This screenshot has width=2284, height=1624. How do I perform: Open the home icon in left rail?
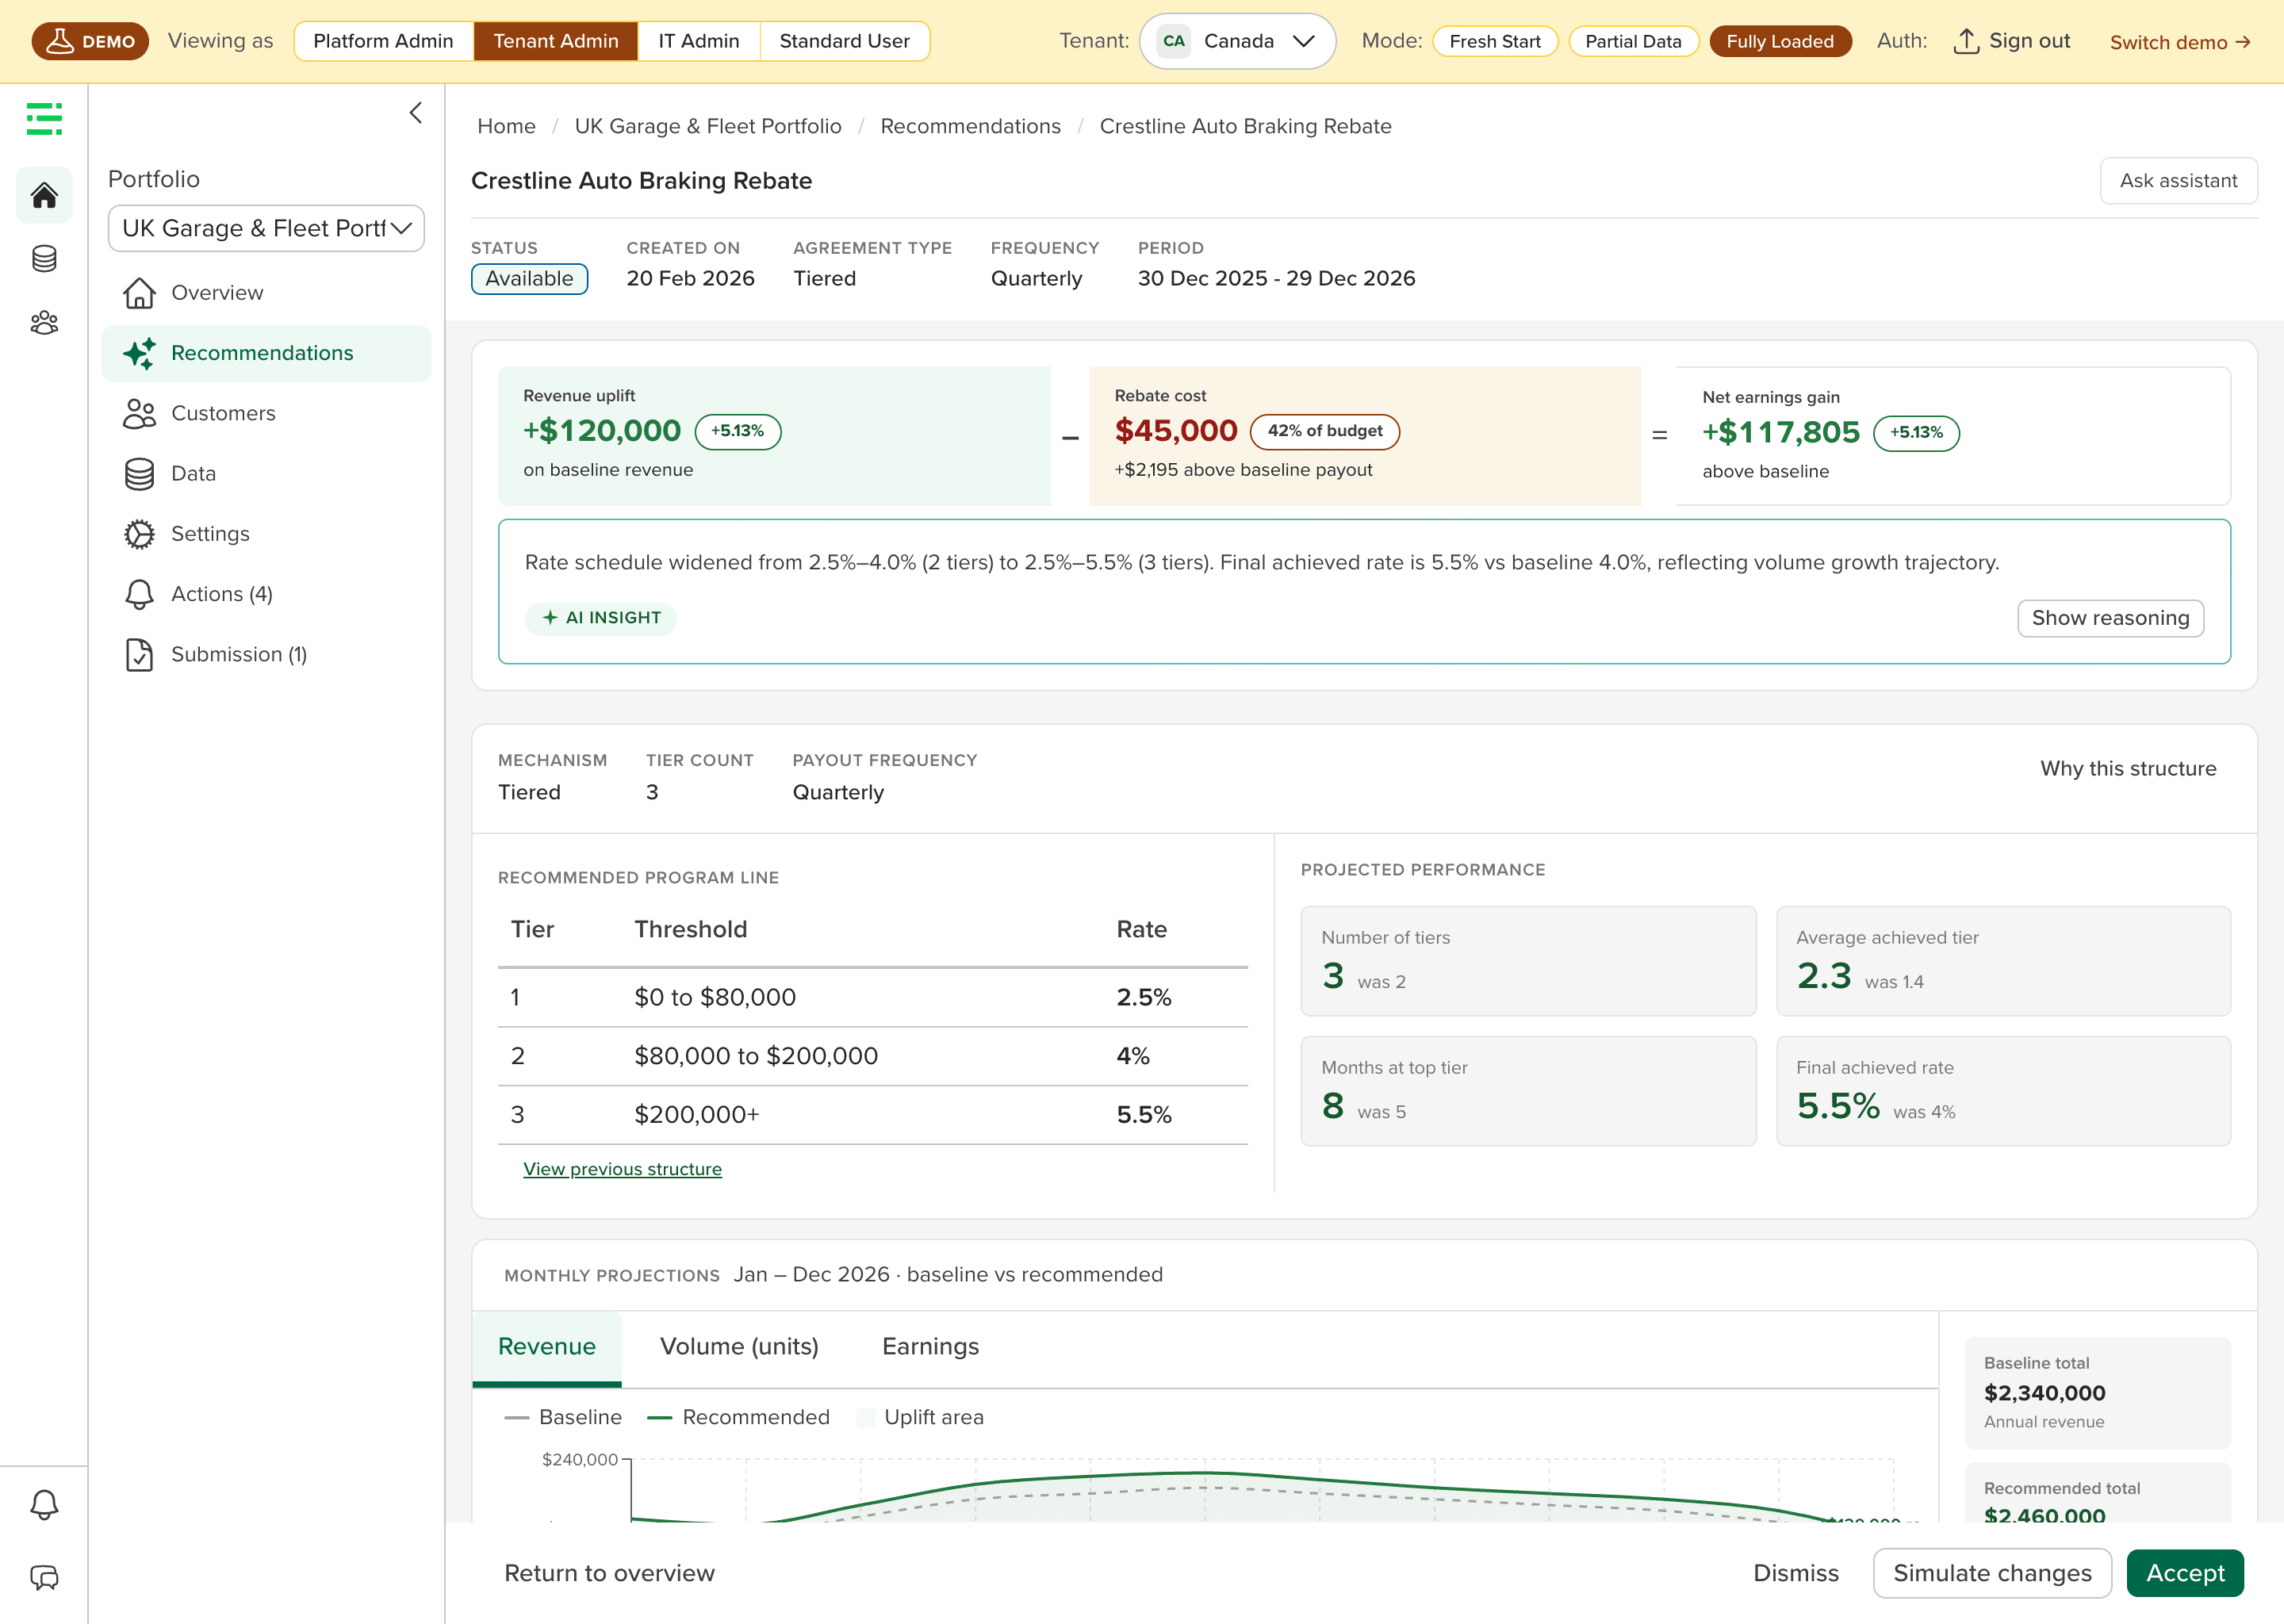(x=44, y=194)
